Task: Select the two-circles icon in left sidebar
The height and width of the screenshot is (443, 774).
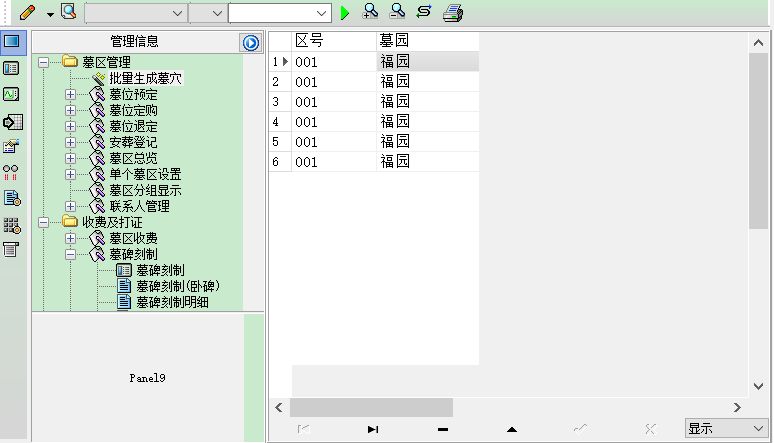Action: [10, 172]
